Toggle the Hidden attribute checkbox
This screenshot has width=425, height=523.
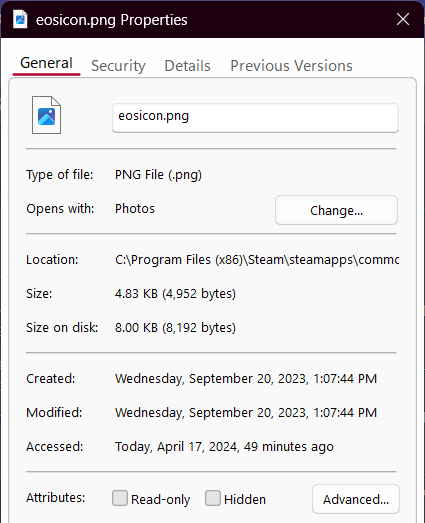tap(212, 498)
